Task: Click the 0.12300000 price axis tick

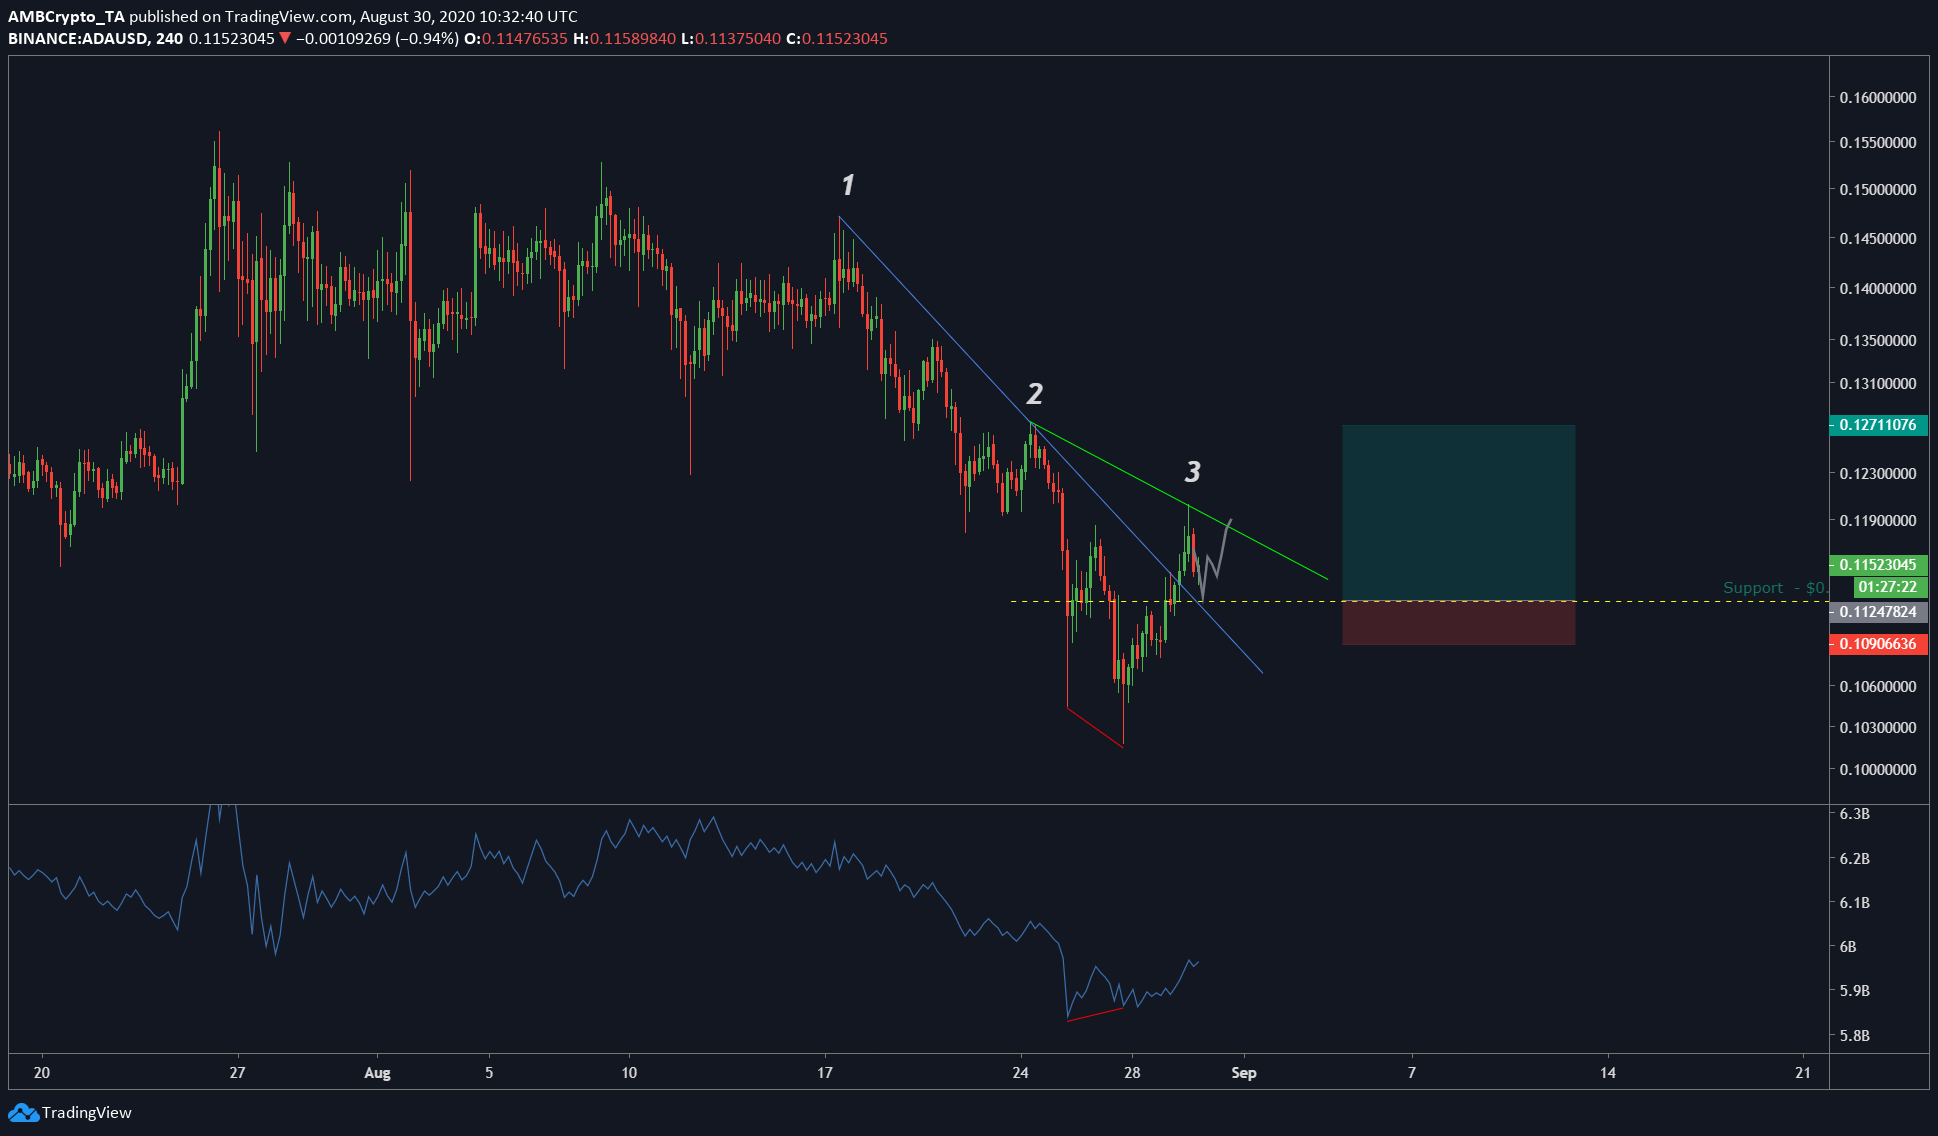Action: click(x=1878, y=473)
